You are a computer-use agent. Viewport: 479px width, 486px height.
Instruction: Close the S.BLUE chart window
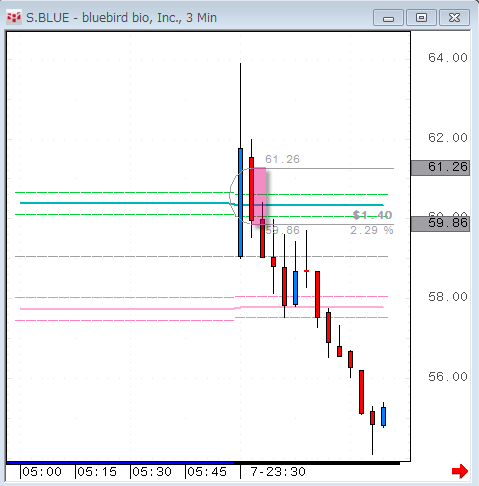pyautogui.click(x=455, y=18)
